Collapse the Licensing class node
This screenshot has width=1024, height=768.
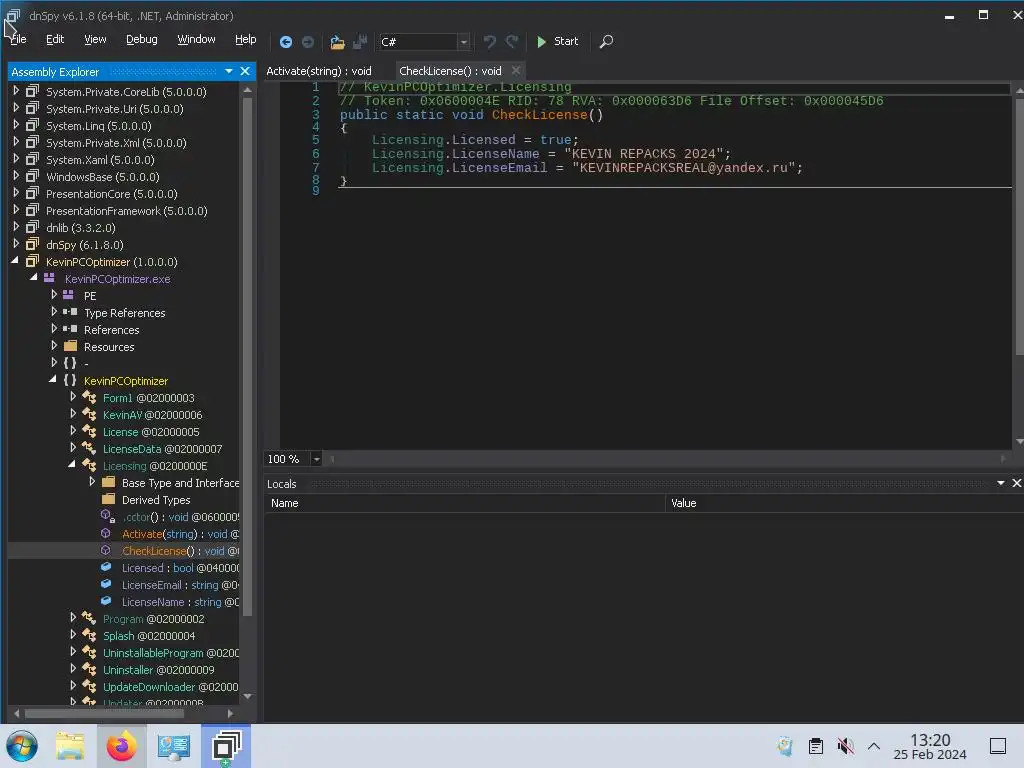point(72,464)
